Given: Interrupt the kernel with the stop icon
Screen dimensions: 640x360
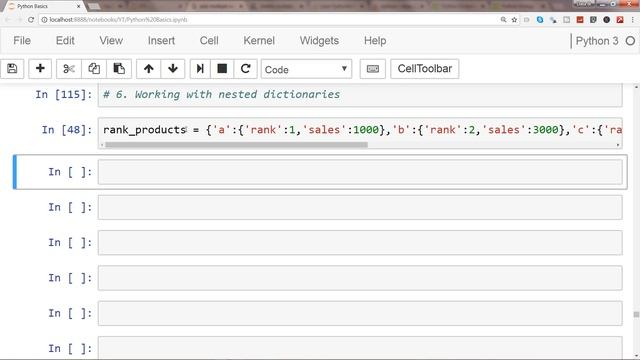Looking at the screenshot, I should (222, 69).
